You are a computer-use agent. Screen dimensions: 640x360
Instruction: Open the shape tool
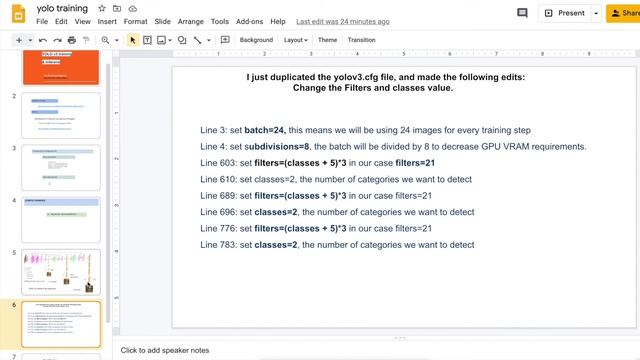coord(182,40)
